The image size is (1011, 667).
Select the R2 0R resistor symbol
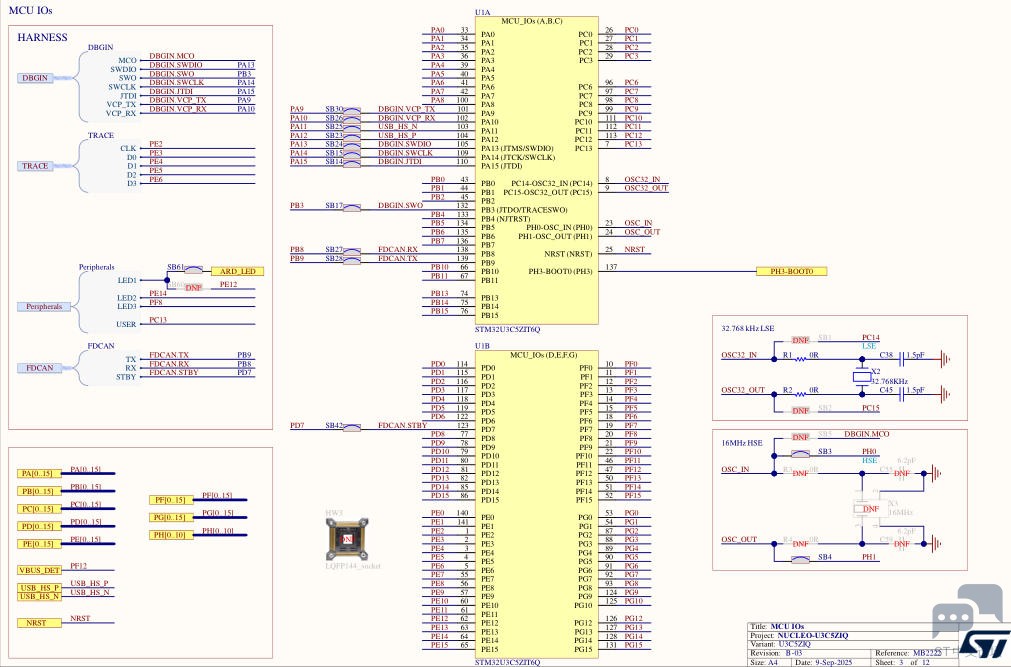click(800, 393)
